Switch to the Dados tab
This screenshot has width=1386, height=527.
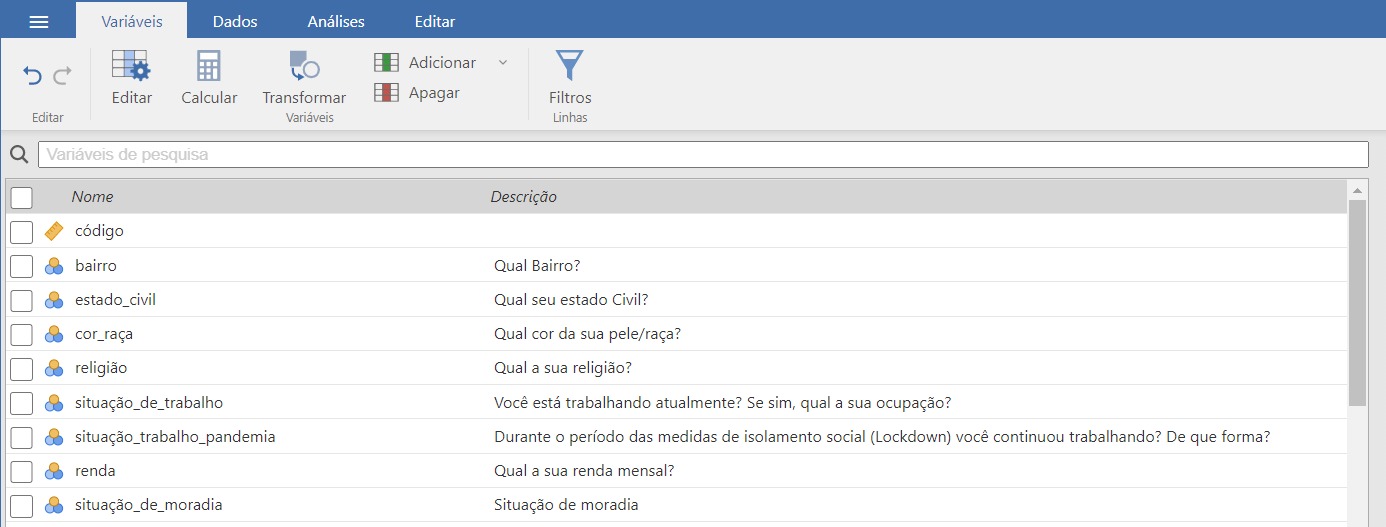tap(235, 21)
